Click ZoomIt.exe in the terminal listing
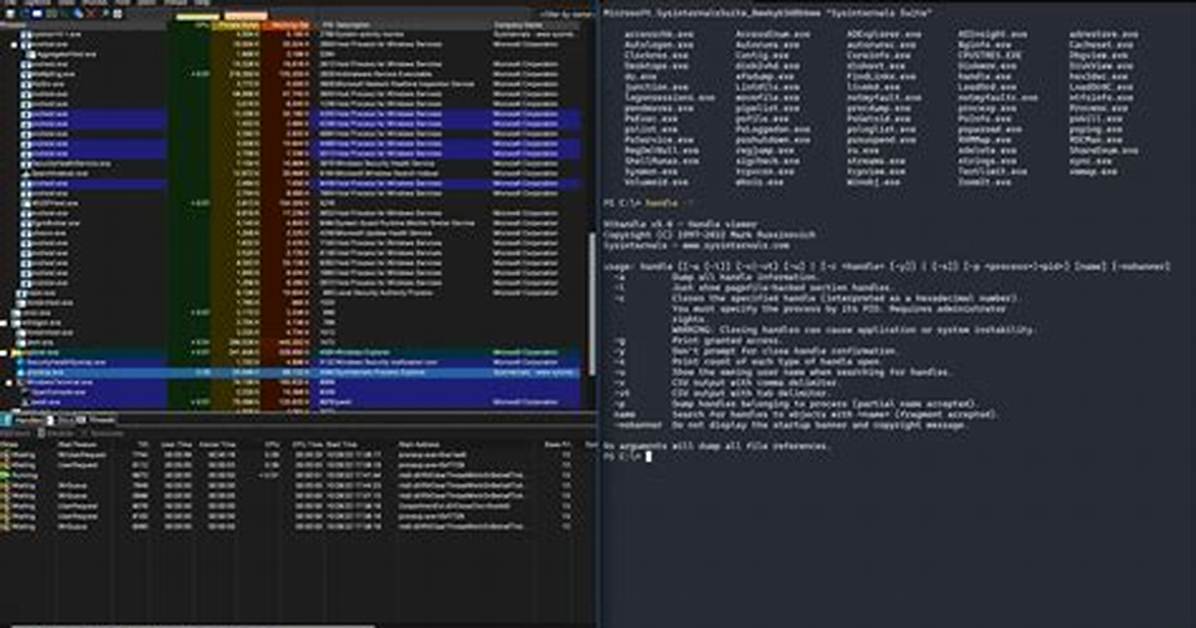The image size is (1196, 628). (985, 182)
